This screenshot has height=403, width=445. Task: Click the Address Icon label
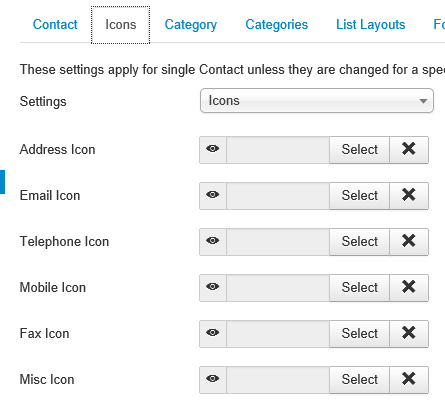click(x=57, y=150)
